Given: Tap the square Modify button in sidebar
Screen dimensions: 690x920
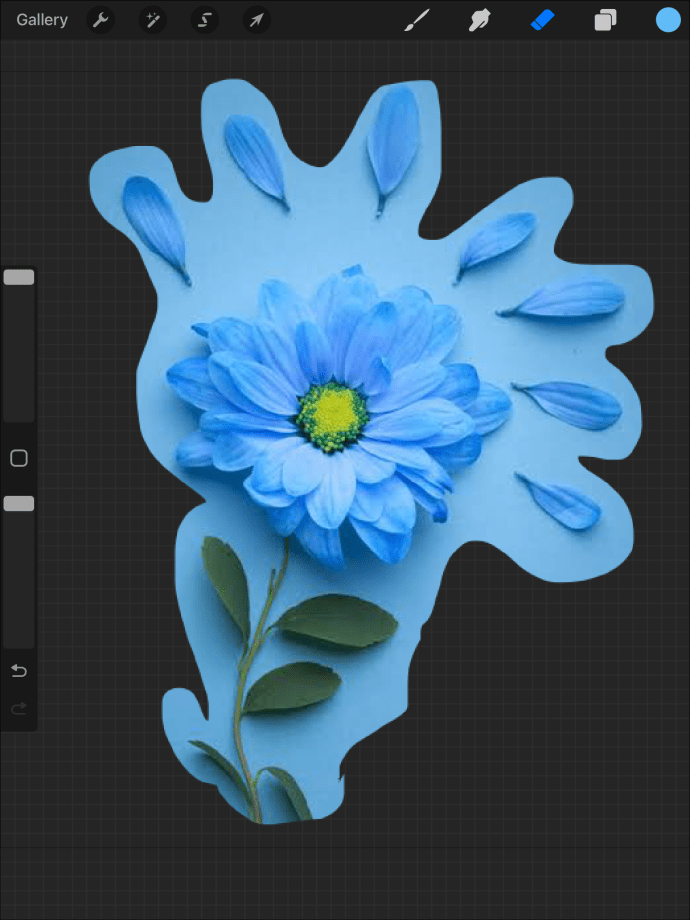Looking at the screenshot, I should tap(19, 458).
